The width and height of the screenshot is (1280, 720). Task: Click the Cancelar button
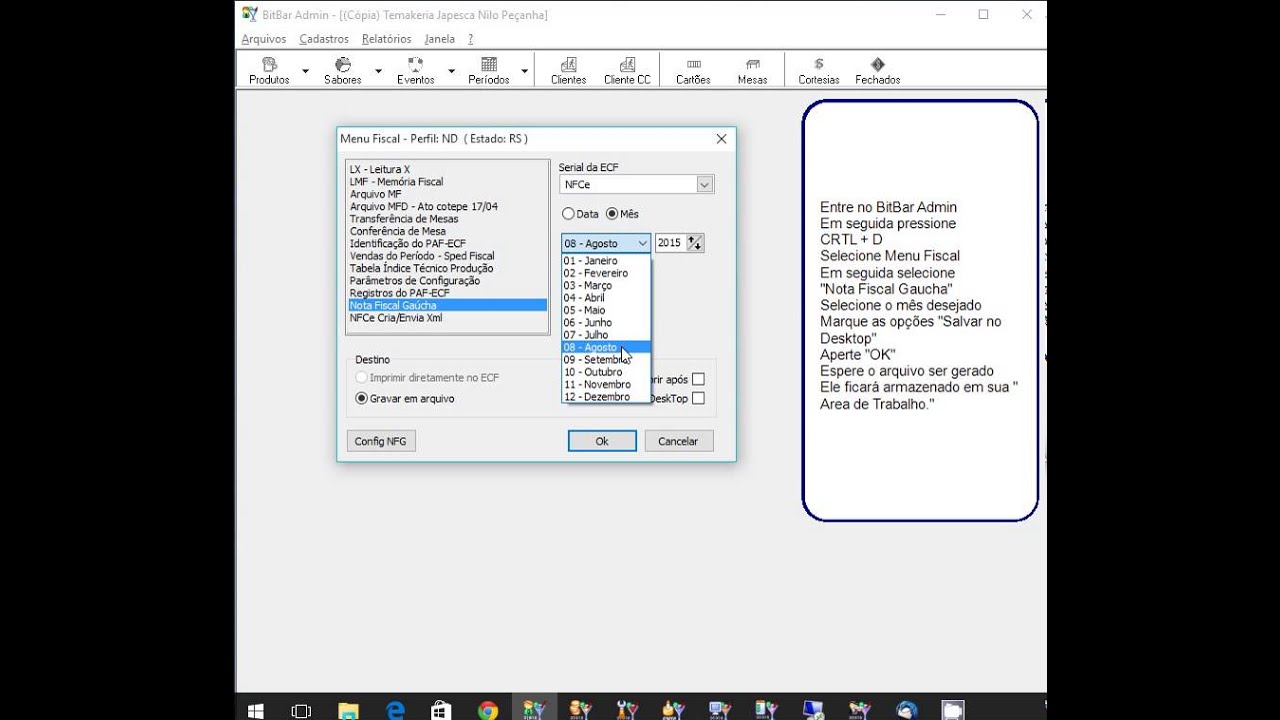(678, 441)
